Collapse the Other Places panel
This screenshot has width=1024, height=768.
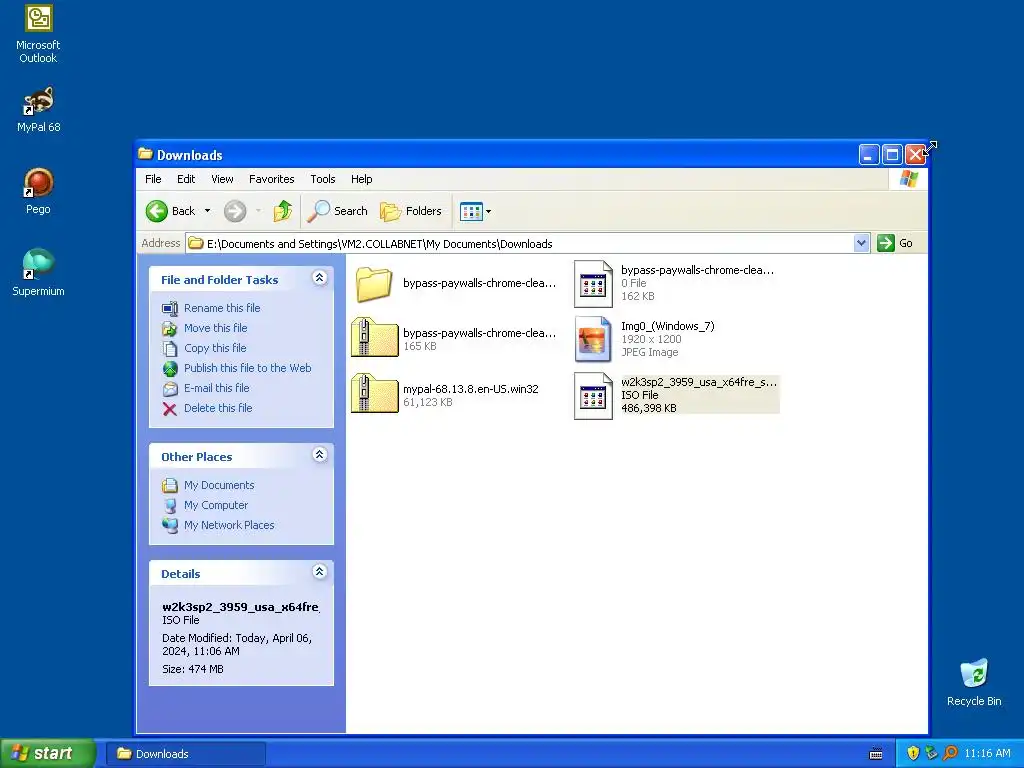click(x=319, y=455)
